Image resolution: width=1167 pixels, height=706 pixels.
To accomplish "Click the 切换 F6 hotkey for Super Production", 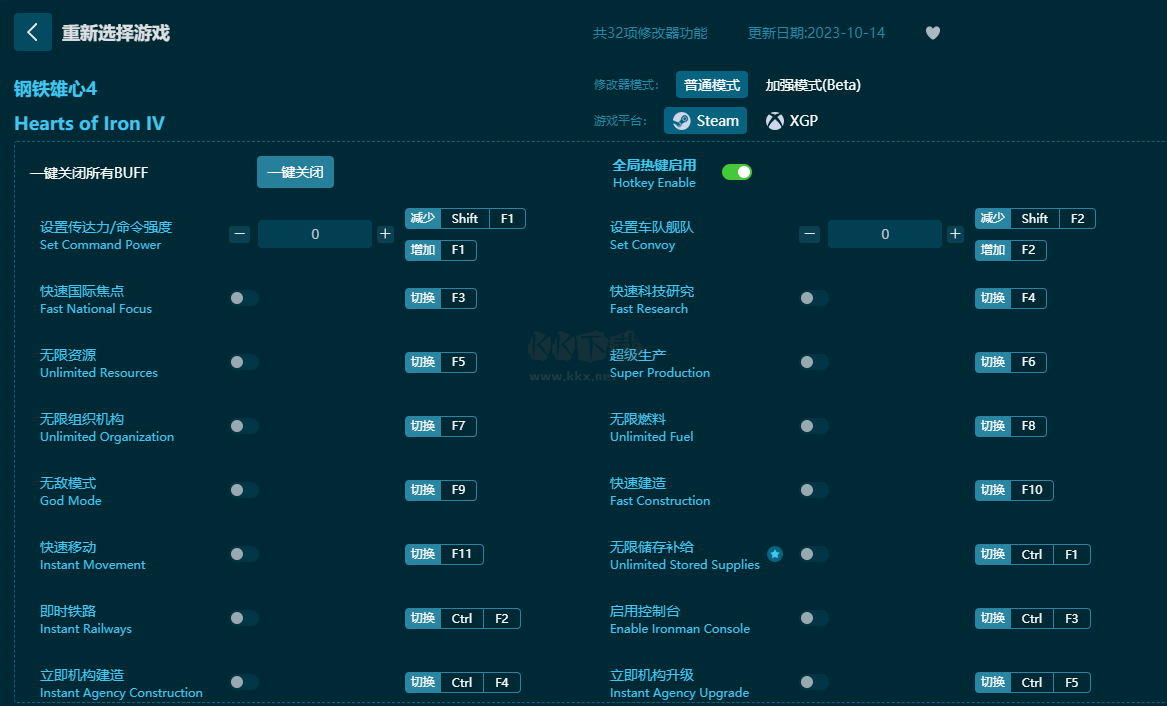I will (x=1011, y=362).
